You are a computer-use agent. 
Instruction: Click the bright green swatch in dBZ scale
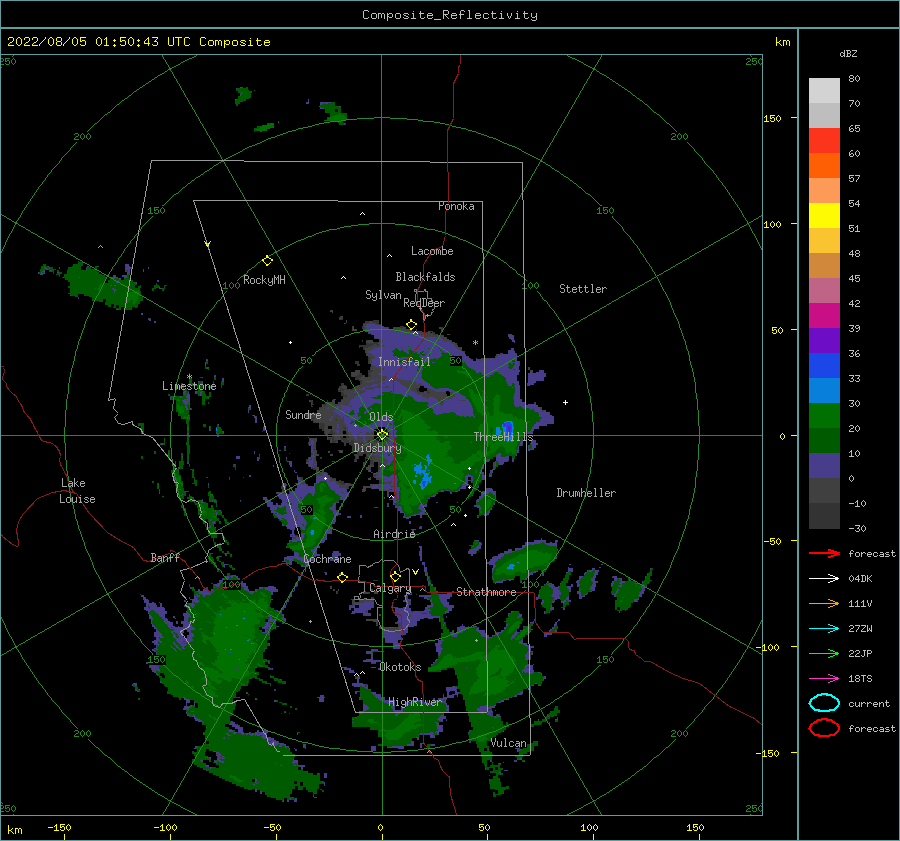point(824,416)
